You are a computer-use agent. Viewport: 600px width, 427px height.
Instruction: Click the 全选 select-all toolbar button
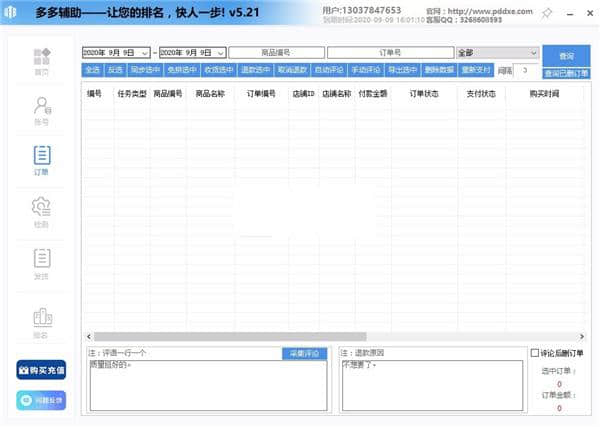pos(92,70)
